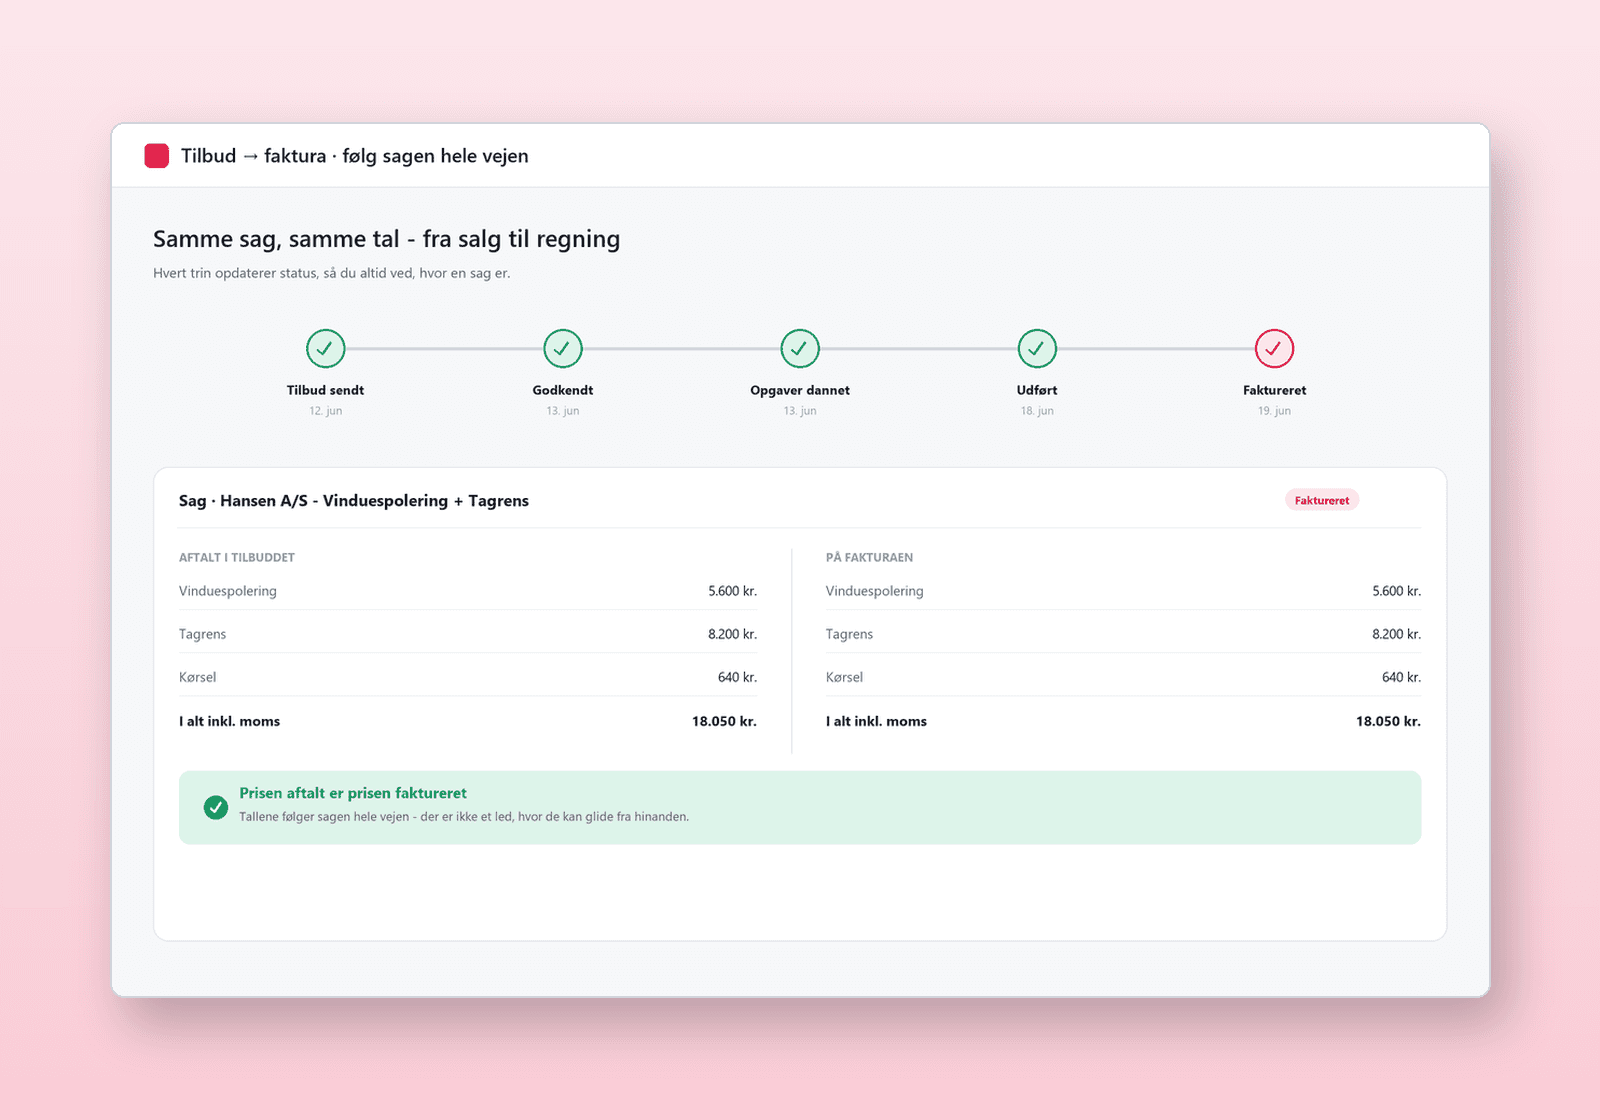Viewport: 1600px width, 1120px height.
Task: Click the Kørsel row in tilbud column
Action: [x=468, y=677]
